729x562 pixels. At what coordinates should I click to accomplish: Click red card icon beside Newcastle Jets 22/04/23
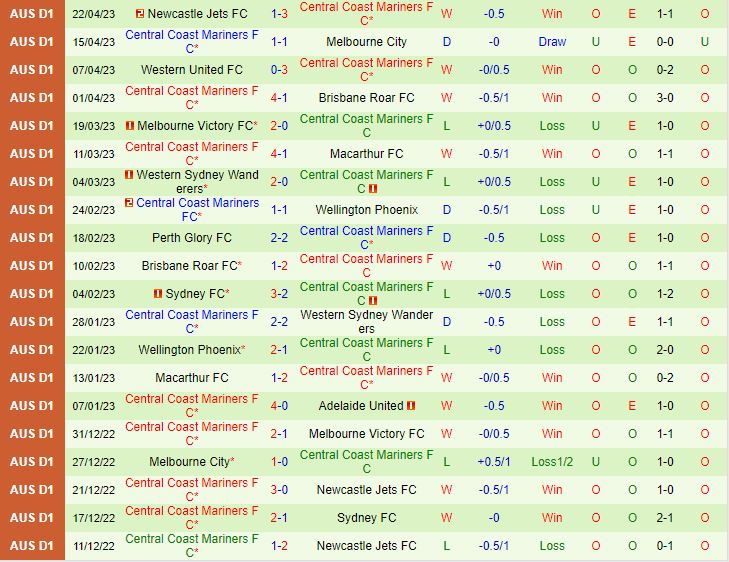[x=140, y=14]
